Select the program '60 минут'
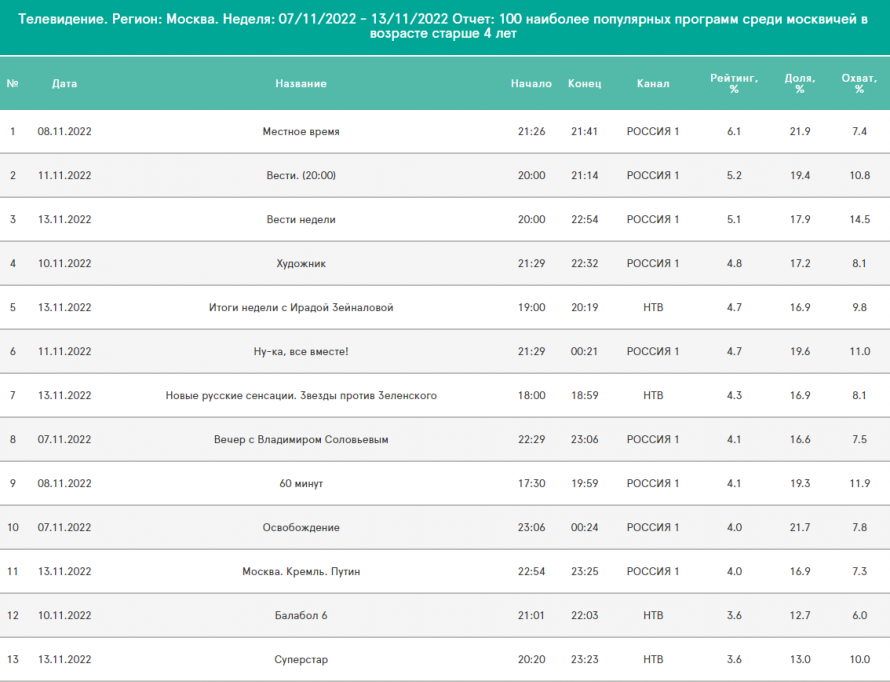The image size is (890, 682). tap(301, 483)
